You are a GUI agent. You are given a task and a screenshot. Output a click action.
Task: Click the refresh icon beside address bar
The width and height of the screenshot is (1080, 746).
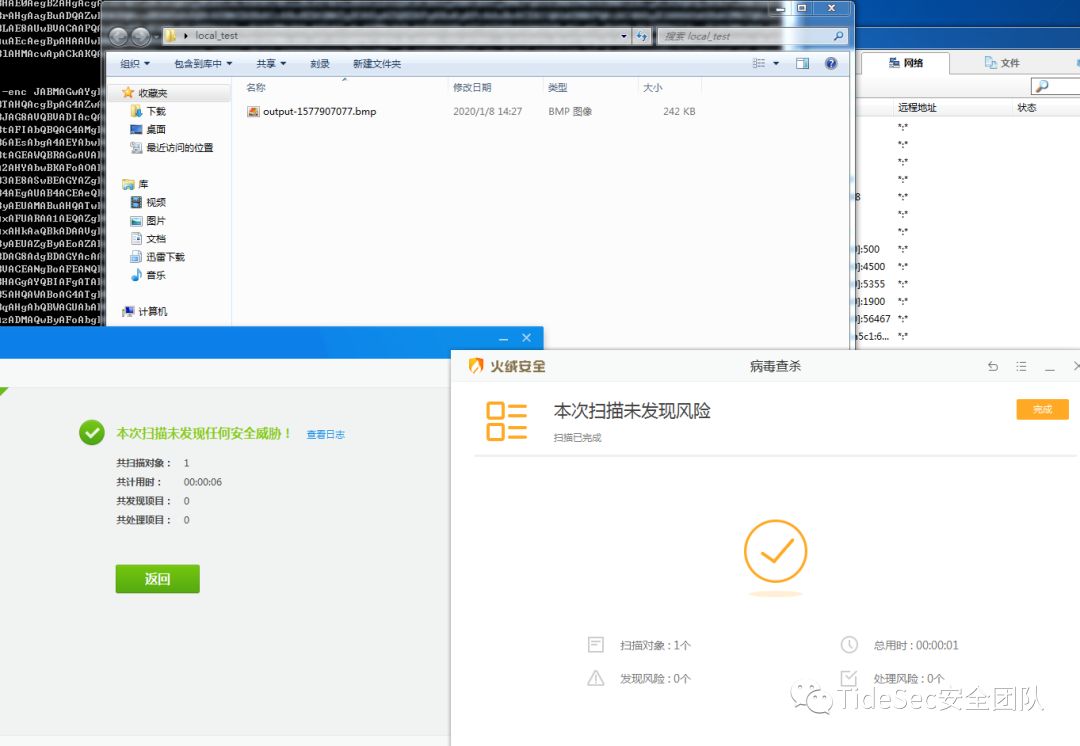tap(641, 36)
